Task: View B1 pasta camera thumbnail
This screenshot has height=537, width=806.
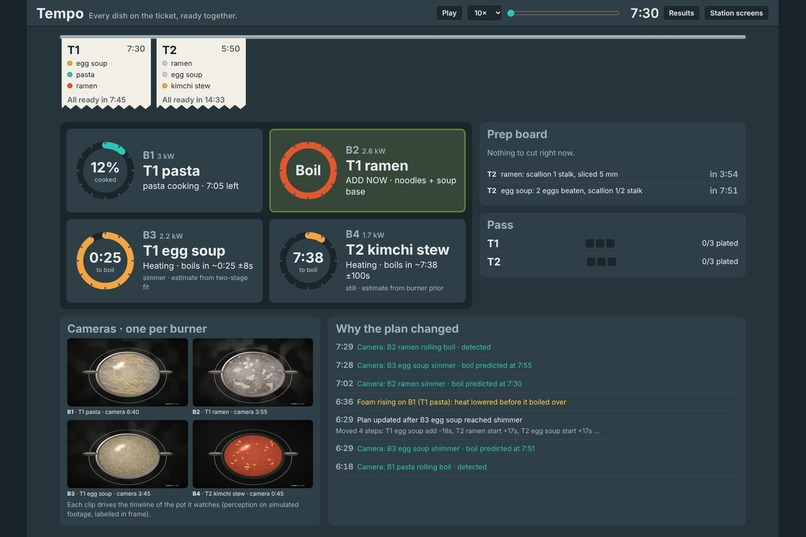Action: (127, 372)
